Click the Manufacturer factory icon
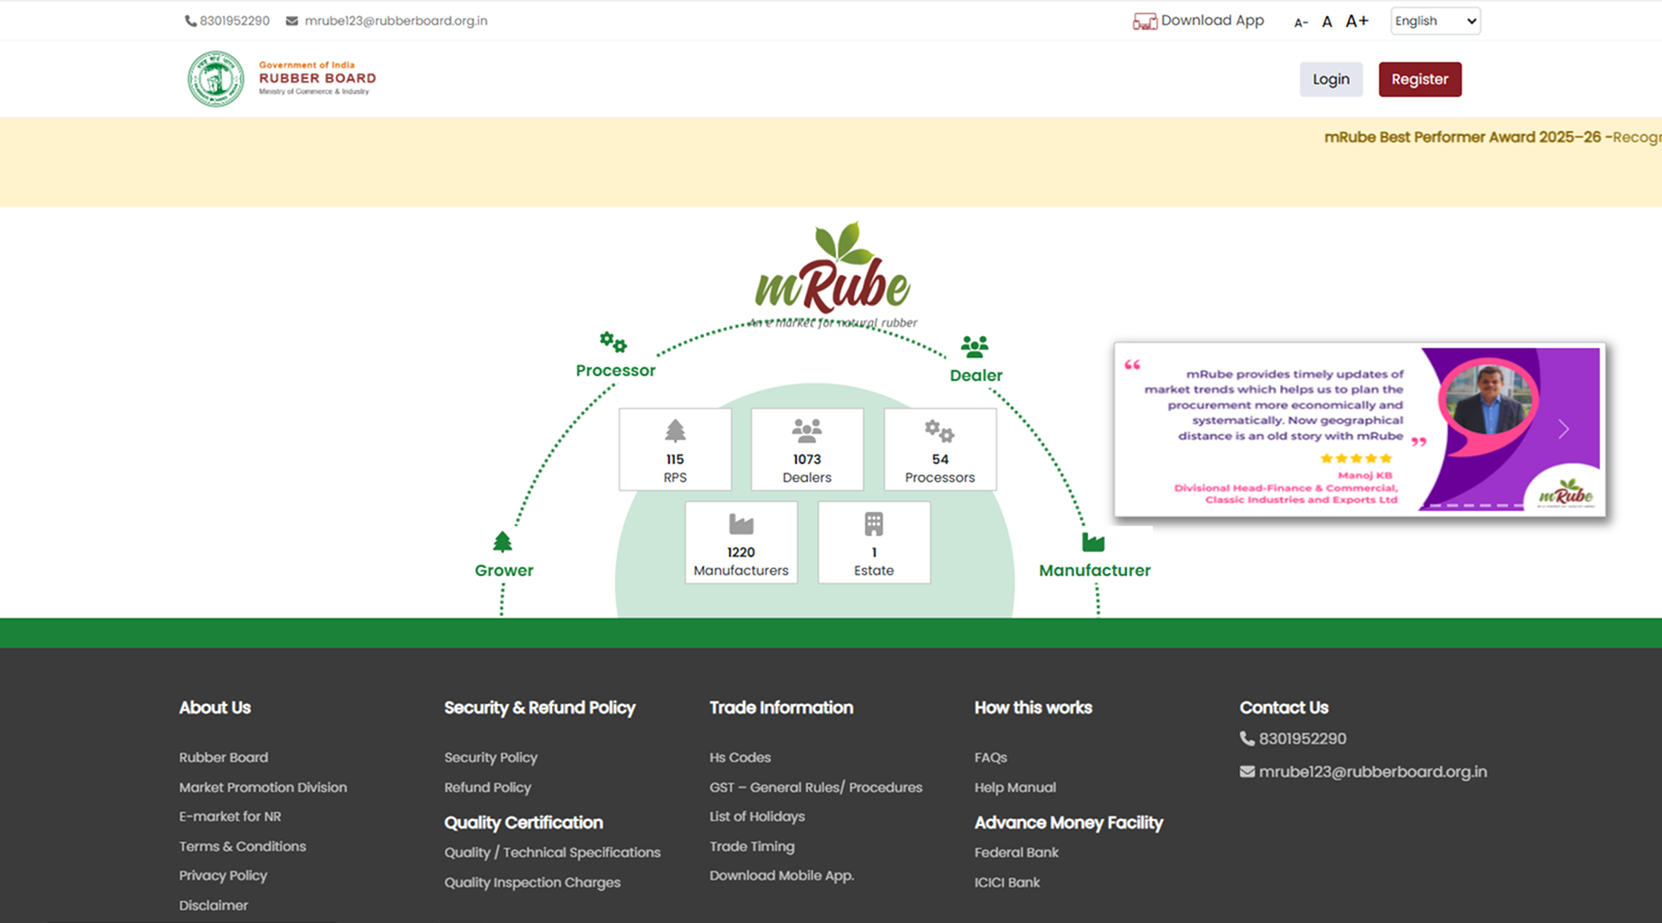The height and width of the screenshot is (923, 1662). (1093, 542)
